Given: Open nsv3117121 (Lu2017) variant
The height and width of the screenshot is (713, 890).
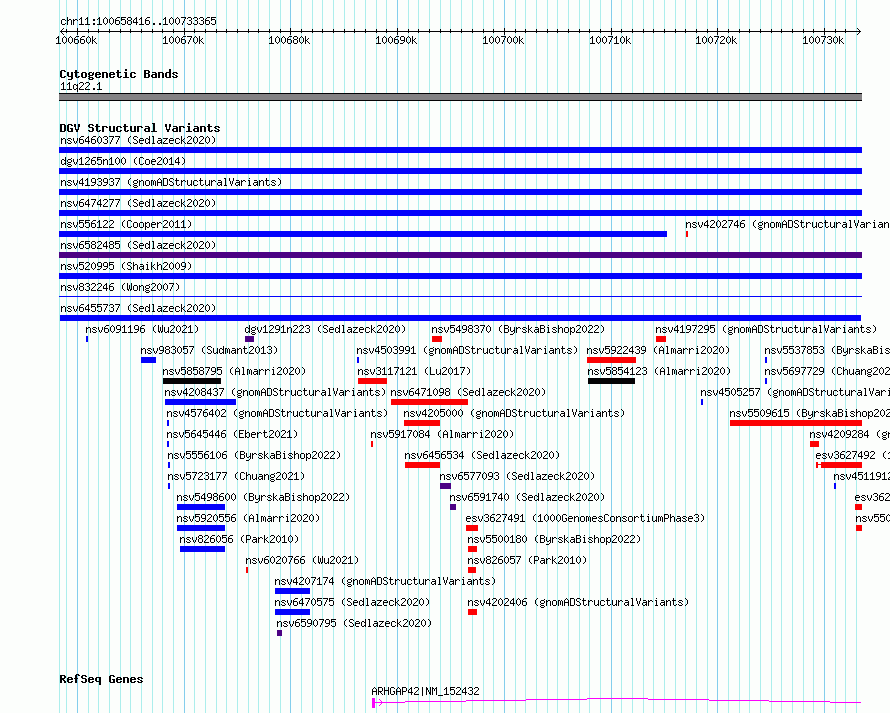Looking at the screenshot, I should click(x=414, y=371).
